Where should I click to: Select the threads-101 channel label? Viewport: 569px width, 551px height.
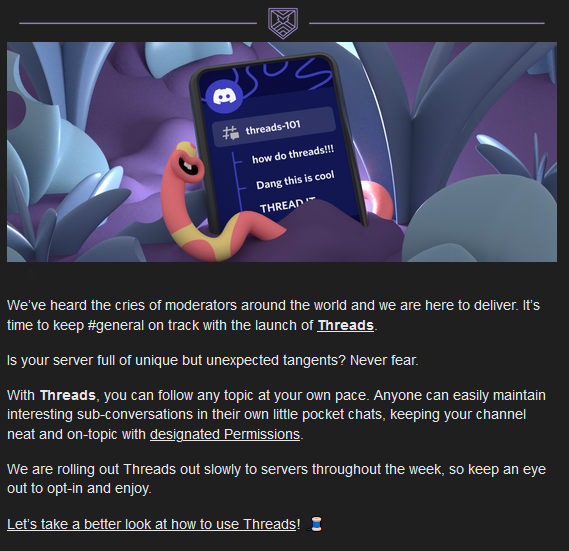click(273, 127)
